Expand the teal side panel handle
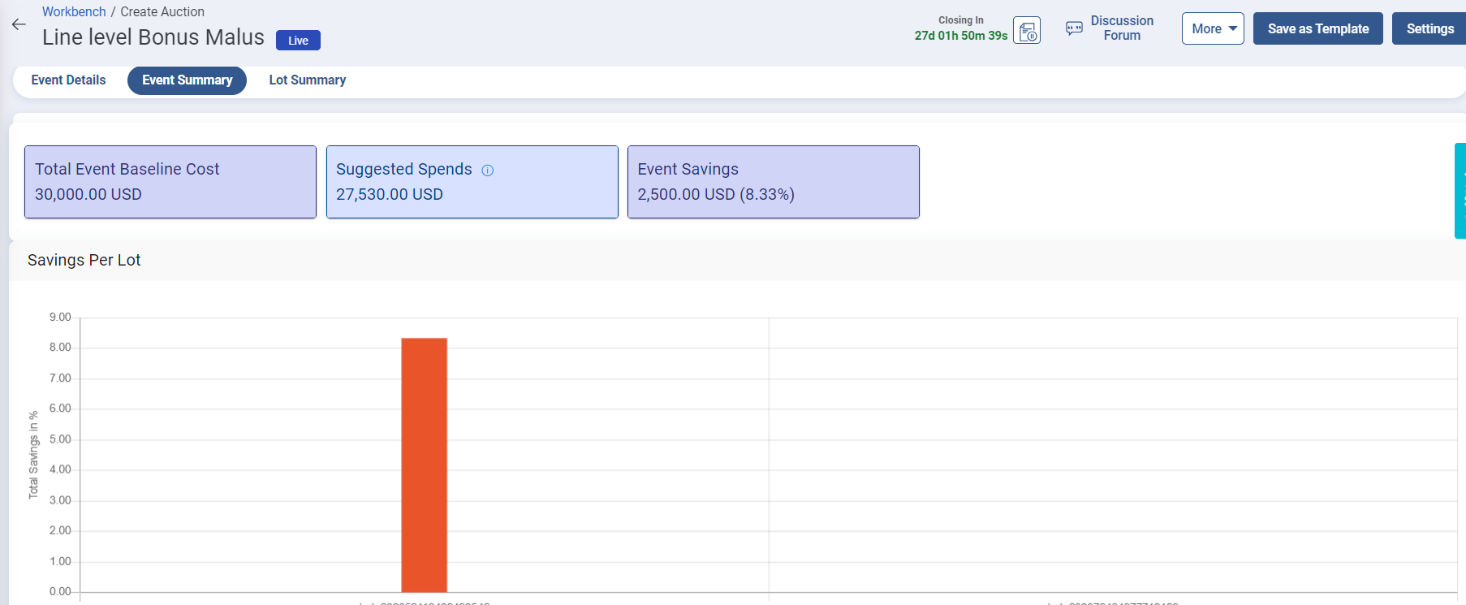Screen dimensions: 1466x605 click(x=1459, y=190)
